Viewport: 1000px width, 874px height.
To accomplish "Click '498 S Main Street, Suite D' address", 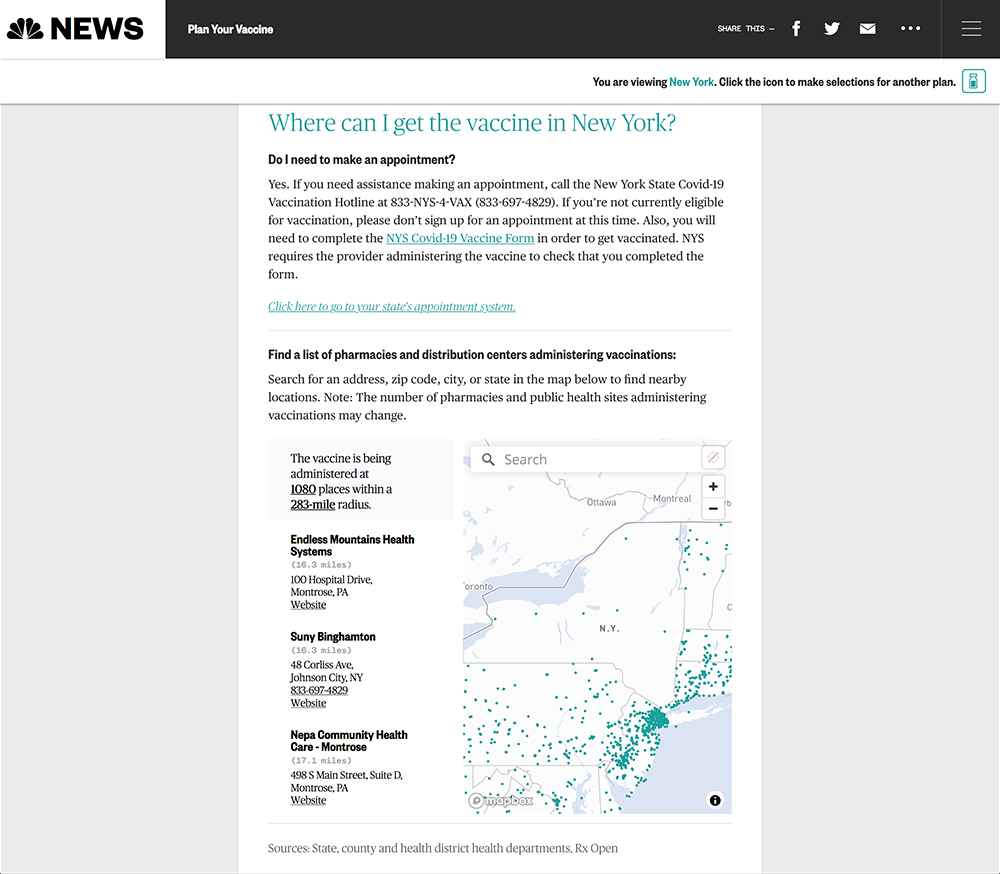I will (x=346, y=775).
